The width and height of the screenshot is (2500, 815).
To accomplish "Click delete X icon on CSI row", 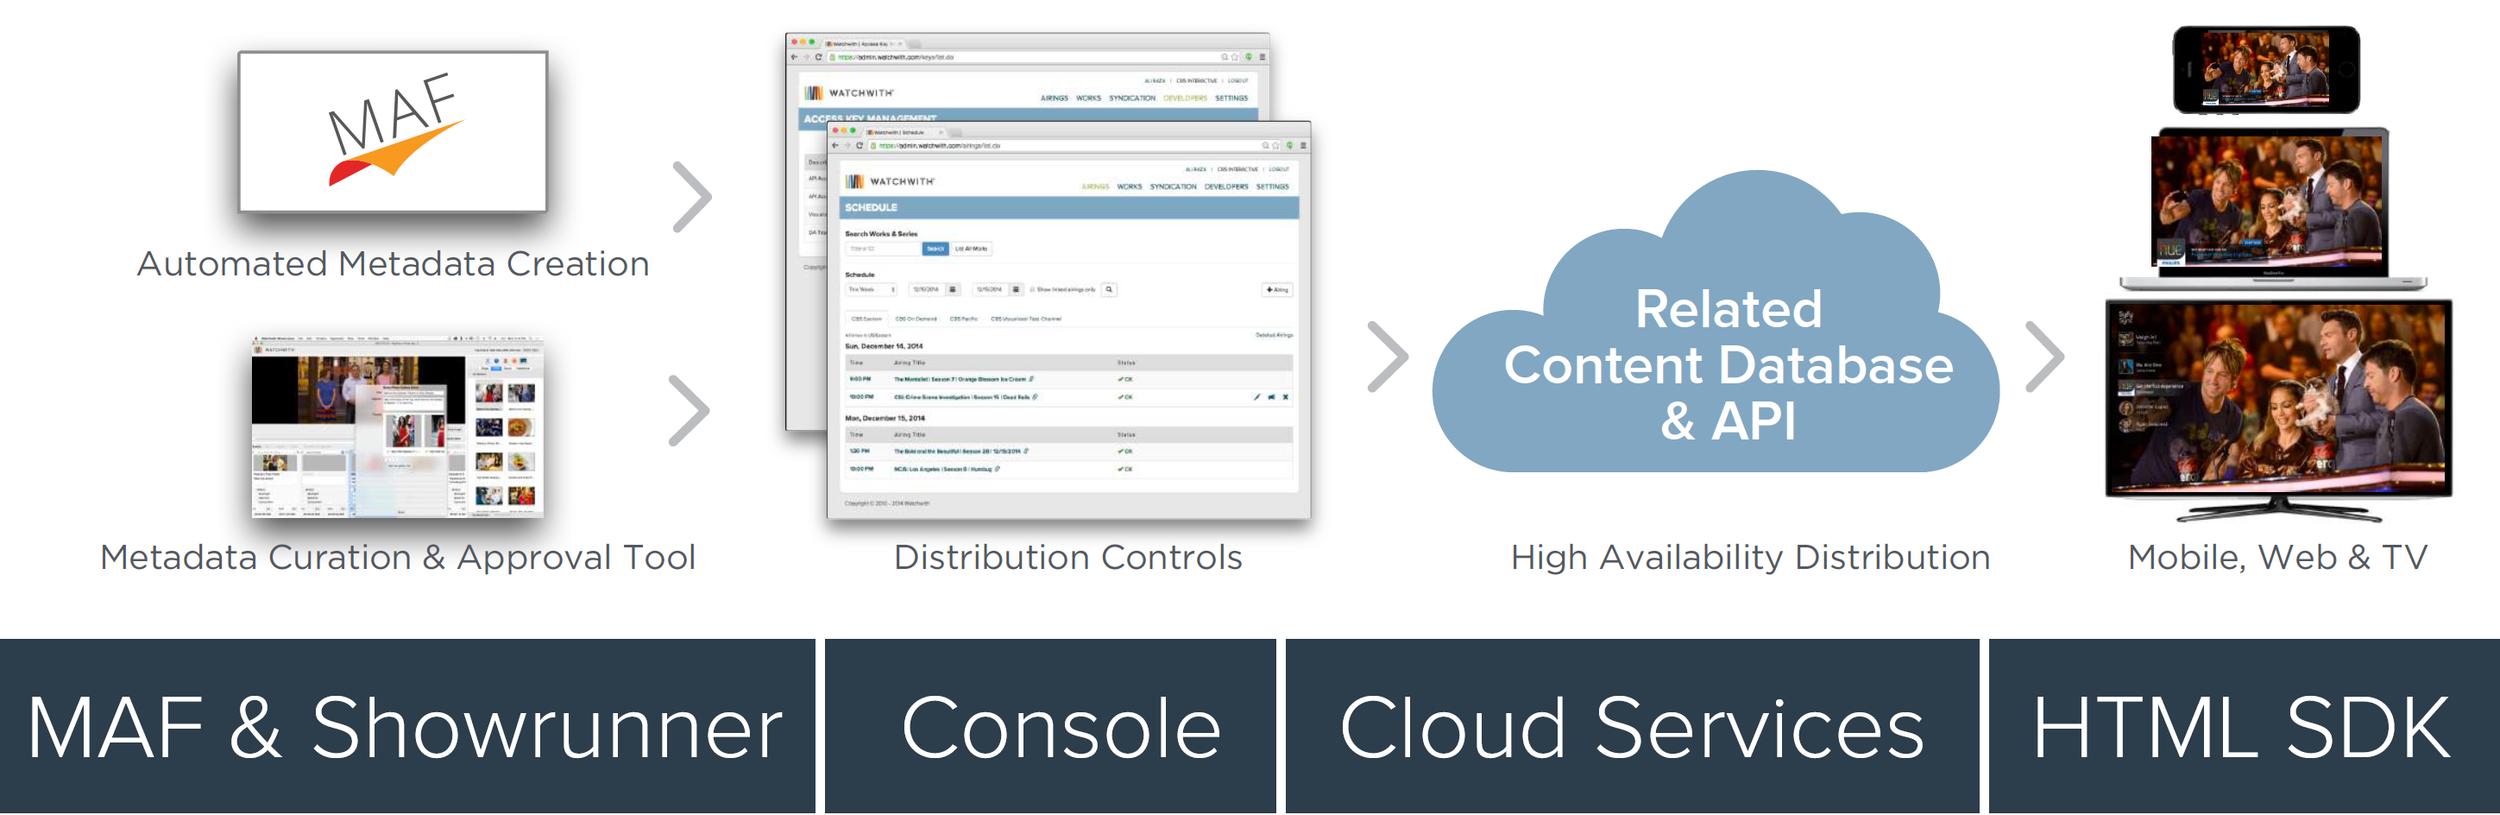I will coord(1285,397).
